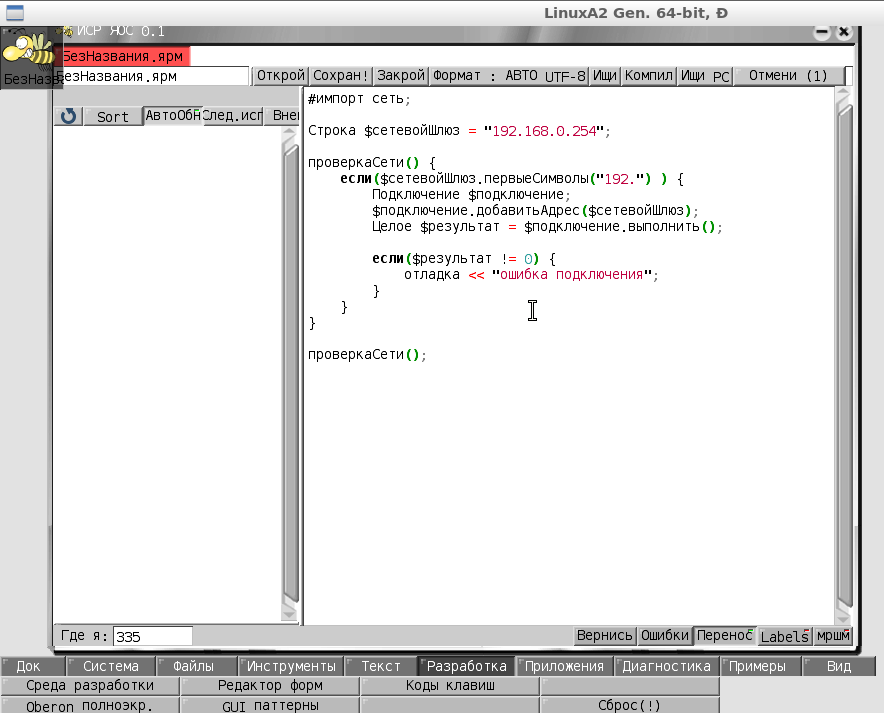Click the Sort button
Viewport: 884px width, 713px height.
click(113, 116)
